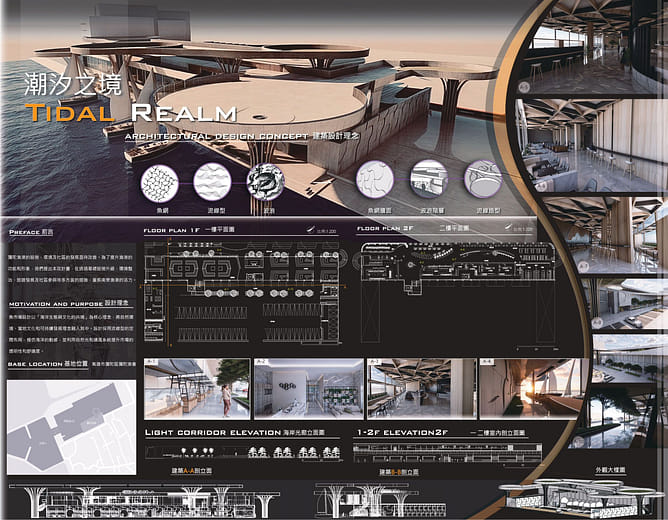Click the fishing net pattern circle icon
This screenshot has width=668, height=520.
click(159, 183)
